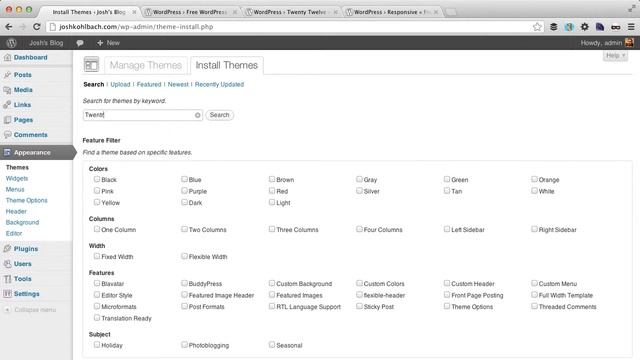This screenshot has height=360, width=640.
Task: Tick the Flexible Width checkbox
Action: (184, 256)
